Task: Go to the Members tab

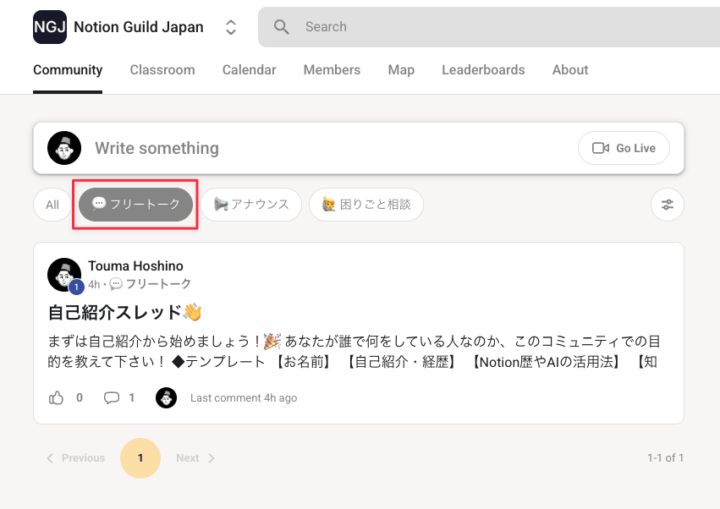Action: point(332,70)
